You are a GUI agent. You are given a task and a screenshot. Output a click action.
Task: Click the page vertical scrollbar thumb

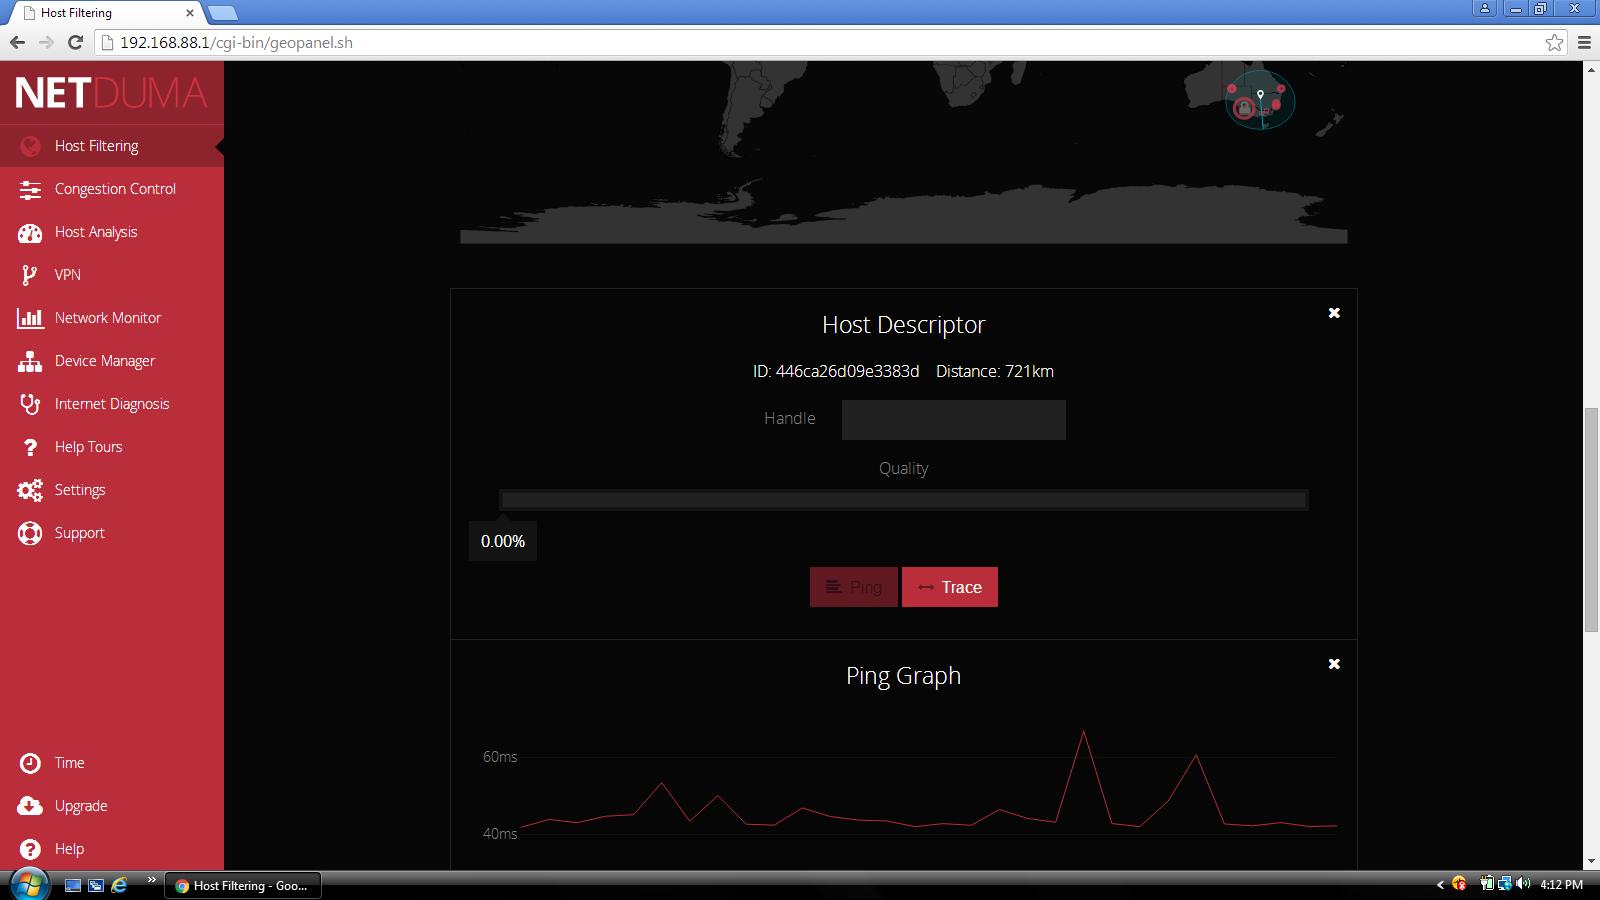tap(1591, 520)
